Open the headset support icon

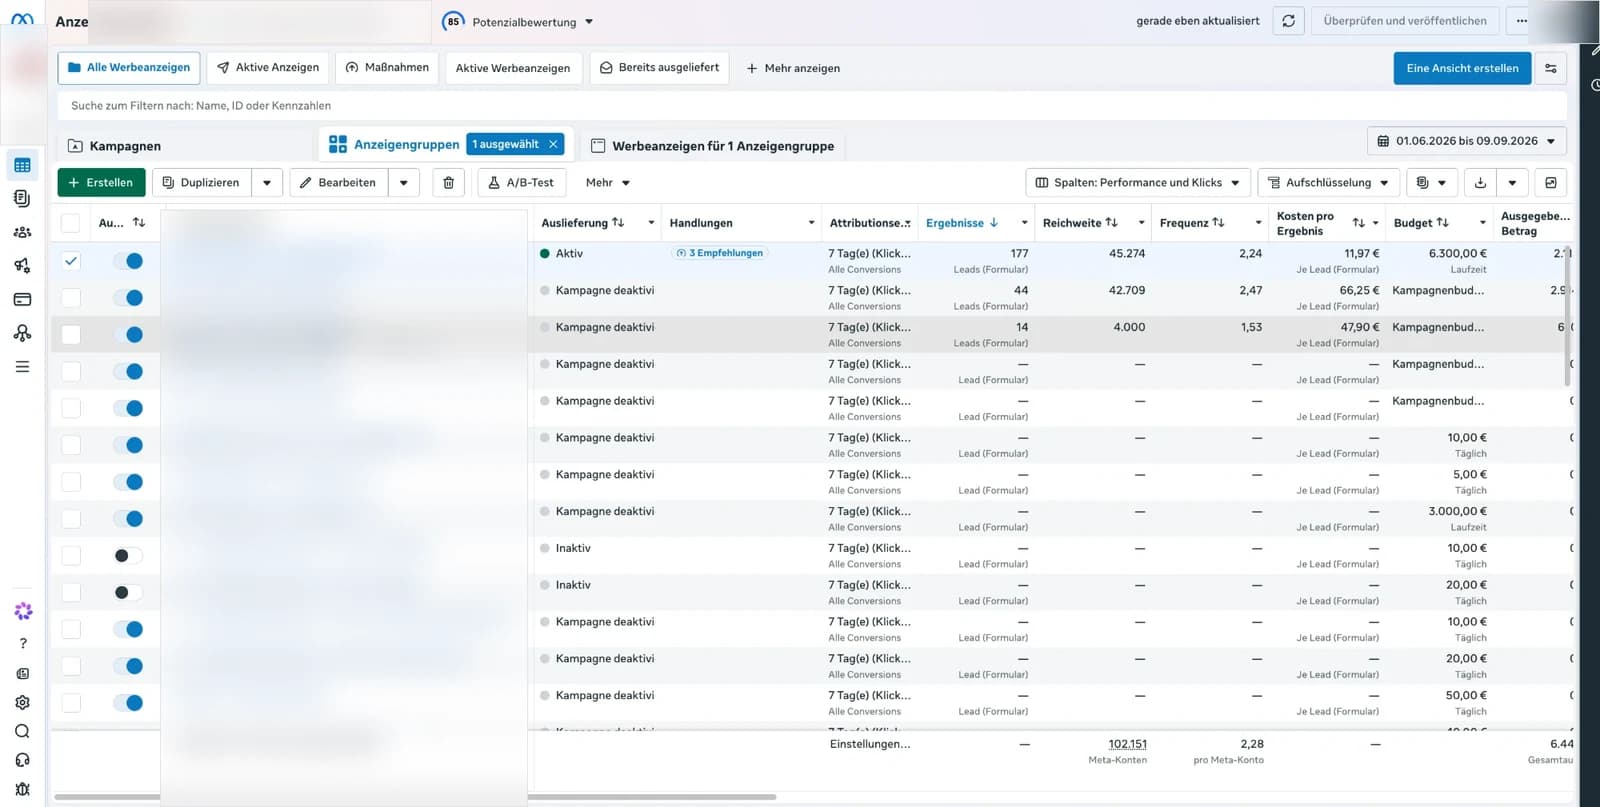[23, 760]
